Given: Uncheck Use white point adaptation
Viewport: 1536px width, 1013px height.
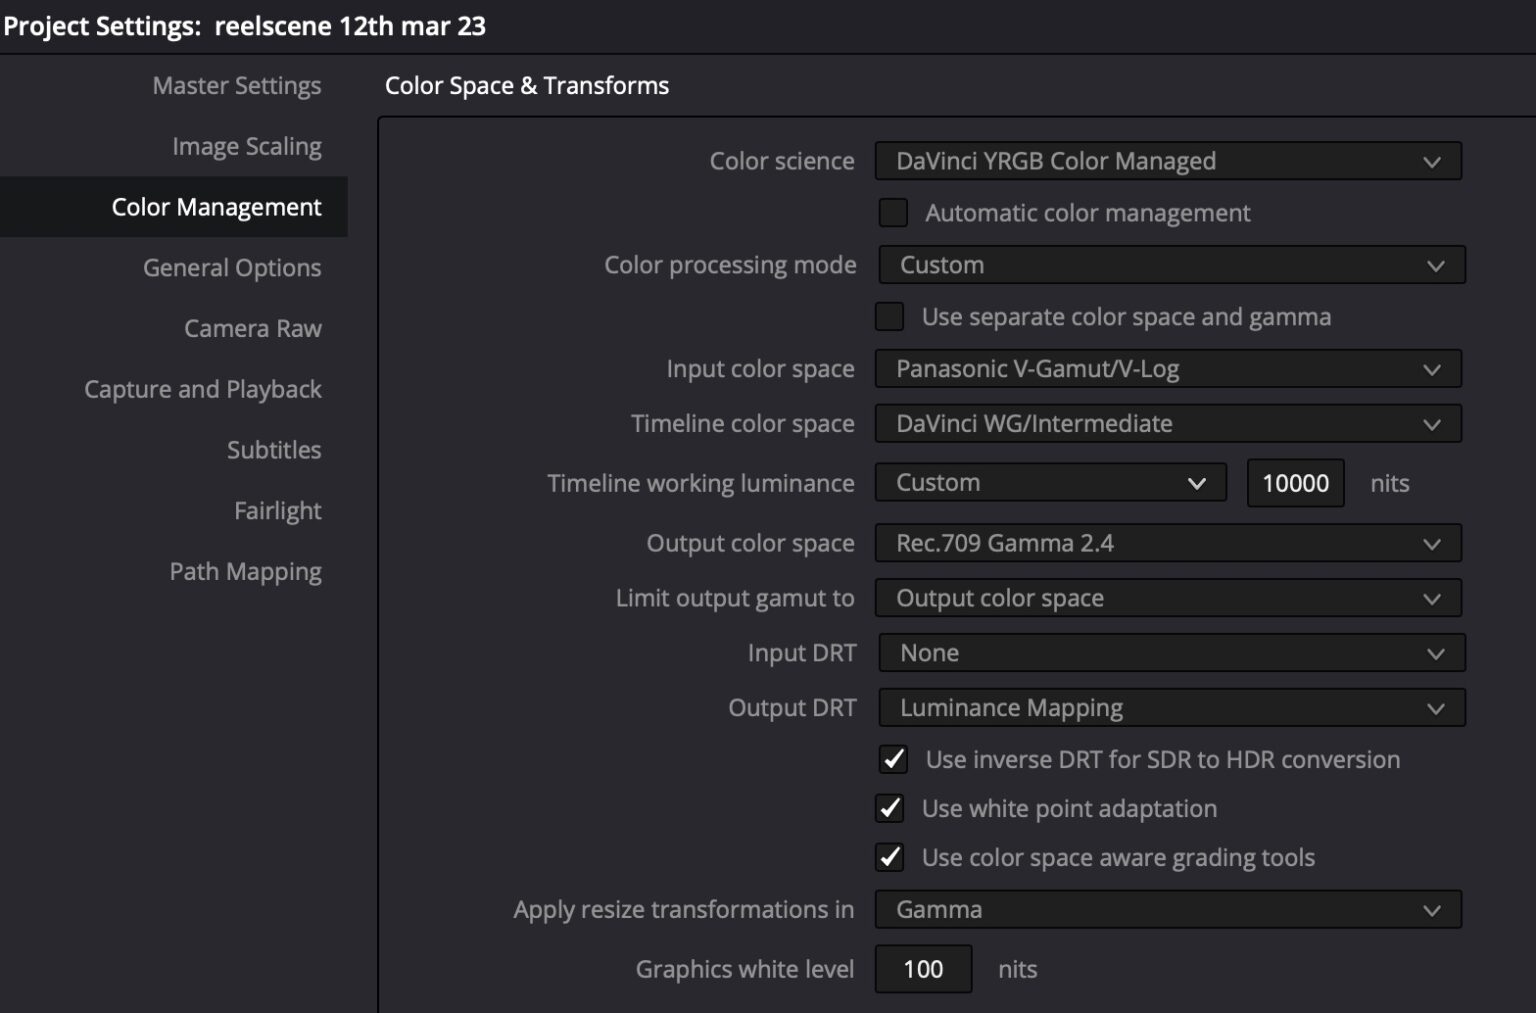Looking at the screenshot, I should [x=890, y=808].
